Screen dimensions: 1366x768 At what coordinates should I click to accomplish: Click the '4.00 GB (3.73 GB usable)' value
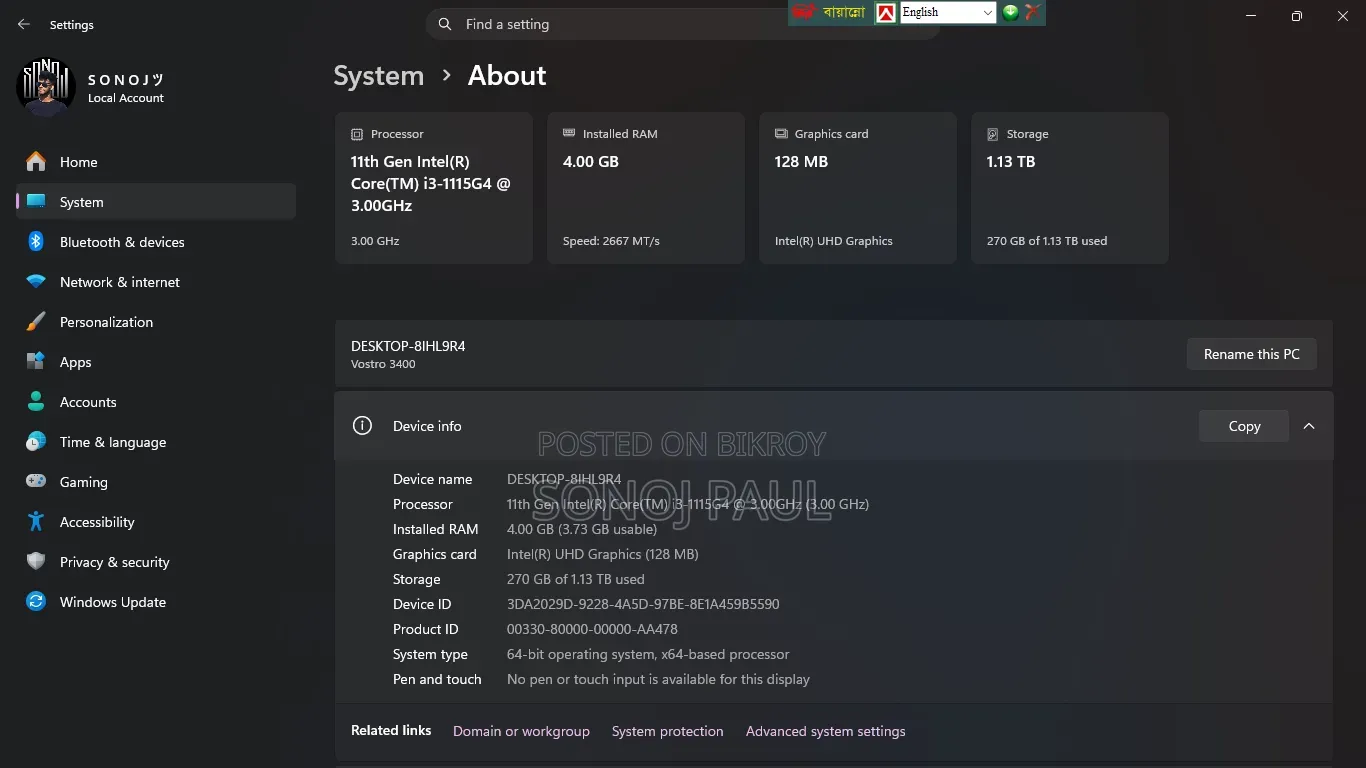[x=582, y=529]
